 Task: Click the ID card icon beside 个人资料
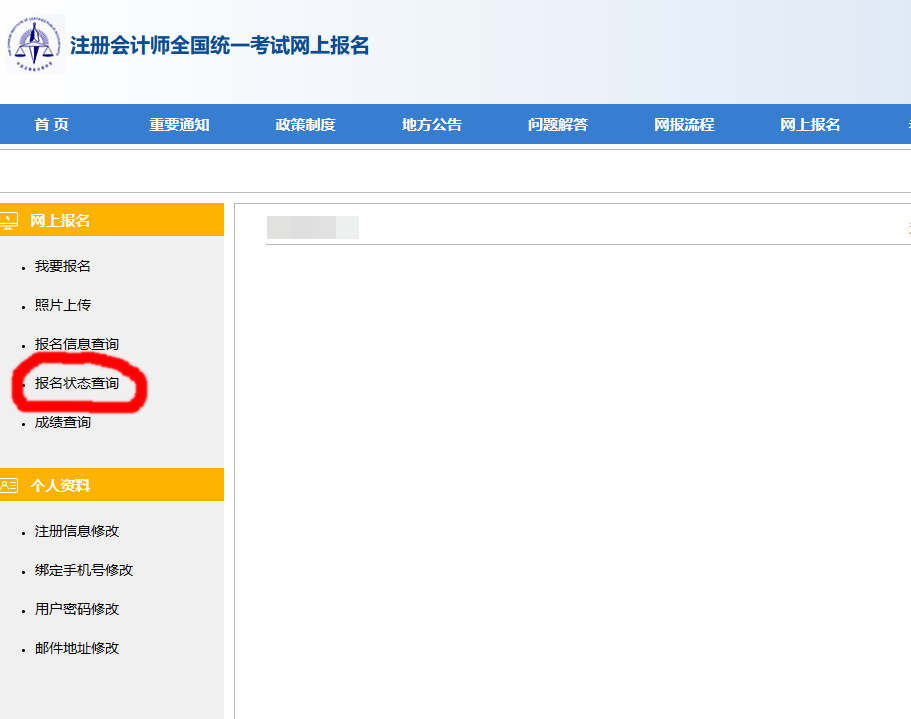pyautogui.click(x=9, y=485)
